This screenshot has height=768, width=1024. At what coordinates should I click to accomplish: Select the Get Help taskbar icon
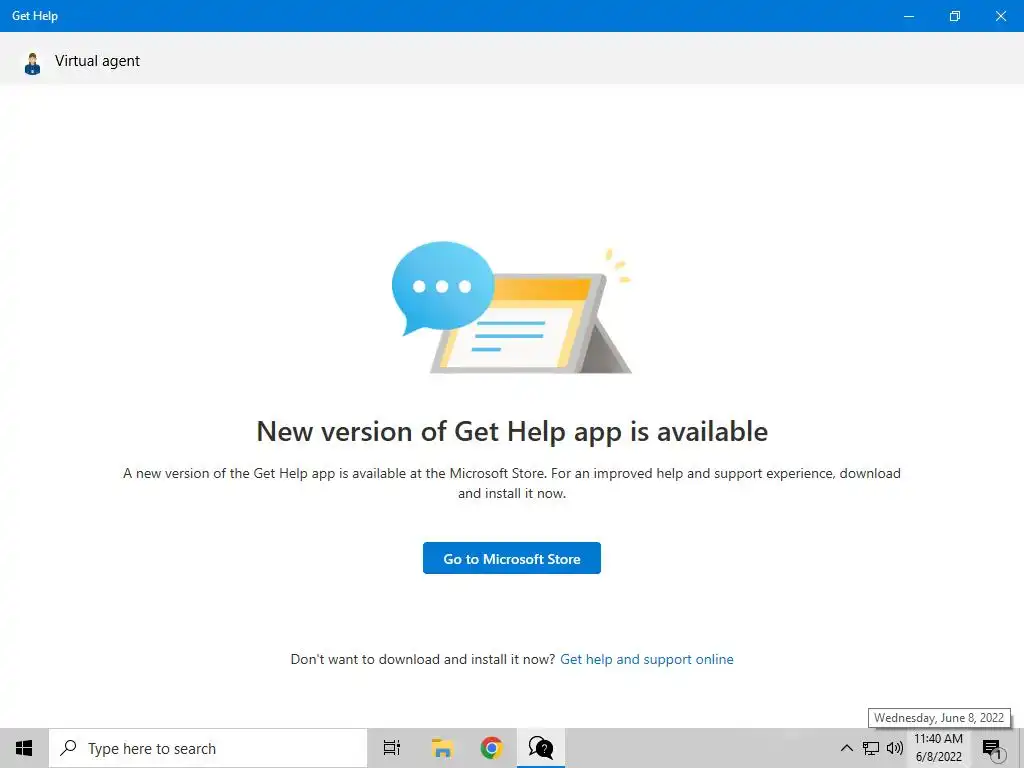tap(541, 748)
